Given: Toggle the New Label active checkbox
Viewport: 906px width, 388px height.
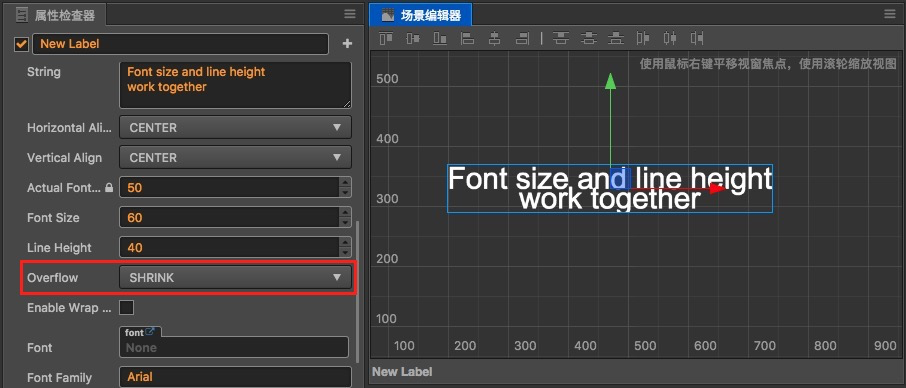Looking at the screenshot, I should (x=21, y=44).
